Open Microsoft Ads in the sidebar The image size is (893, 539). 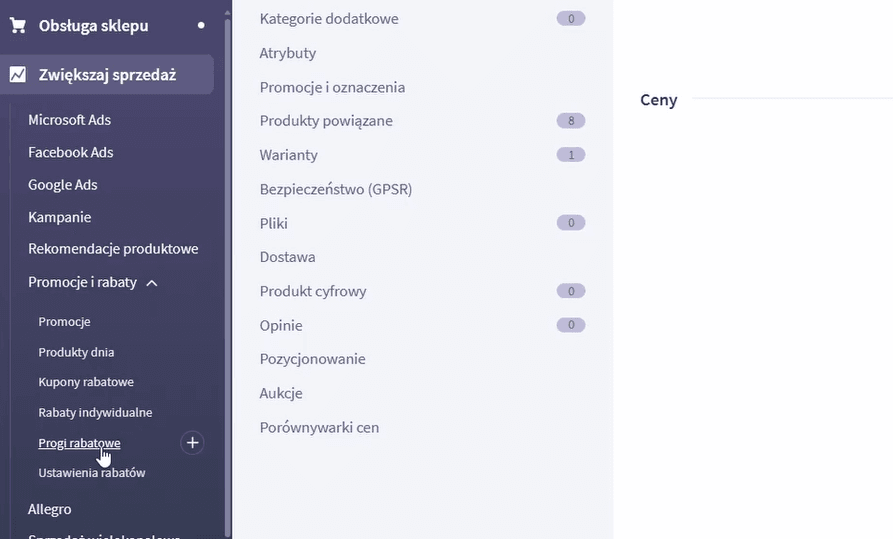click(69, 120)
